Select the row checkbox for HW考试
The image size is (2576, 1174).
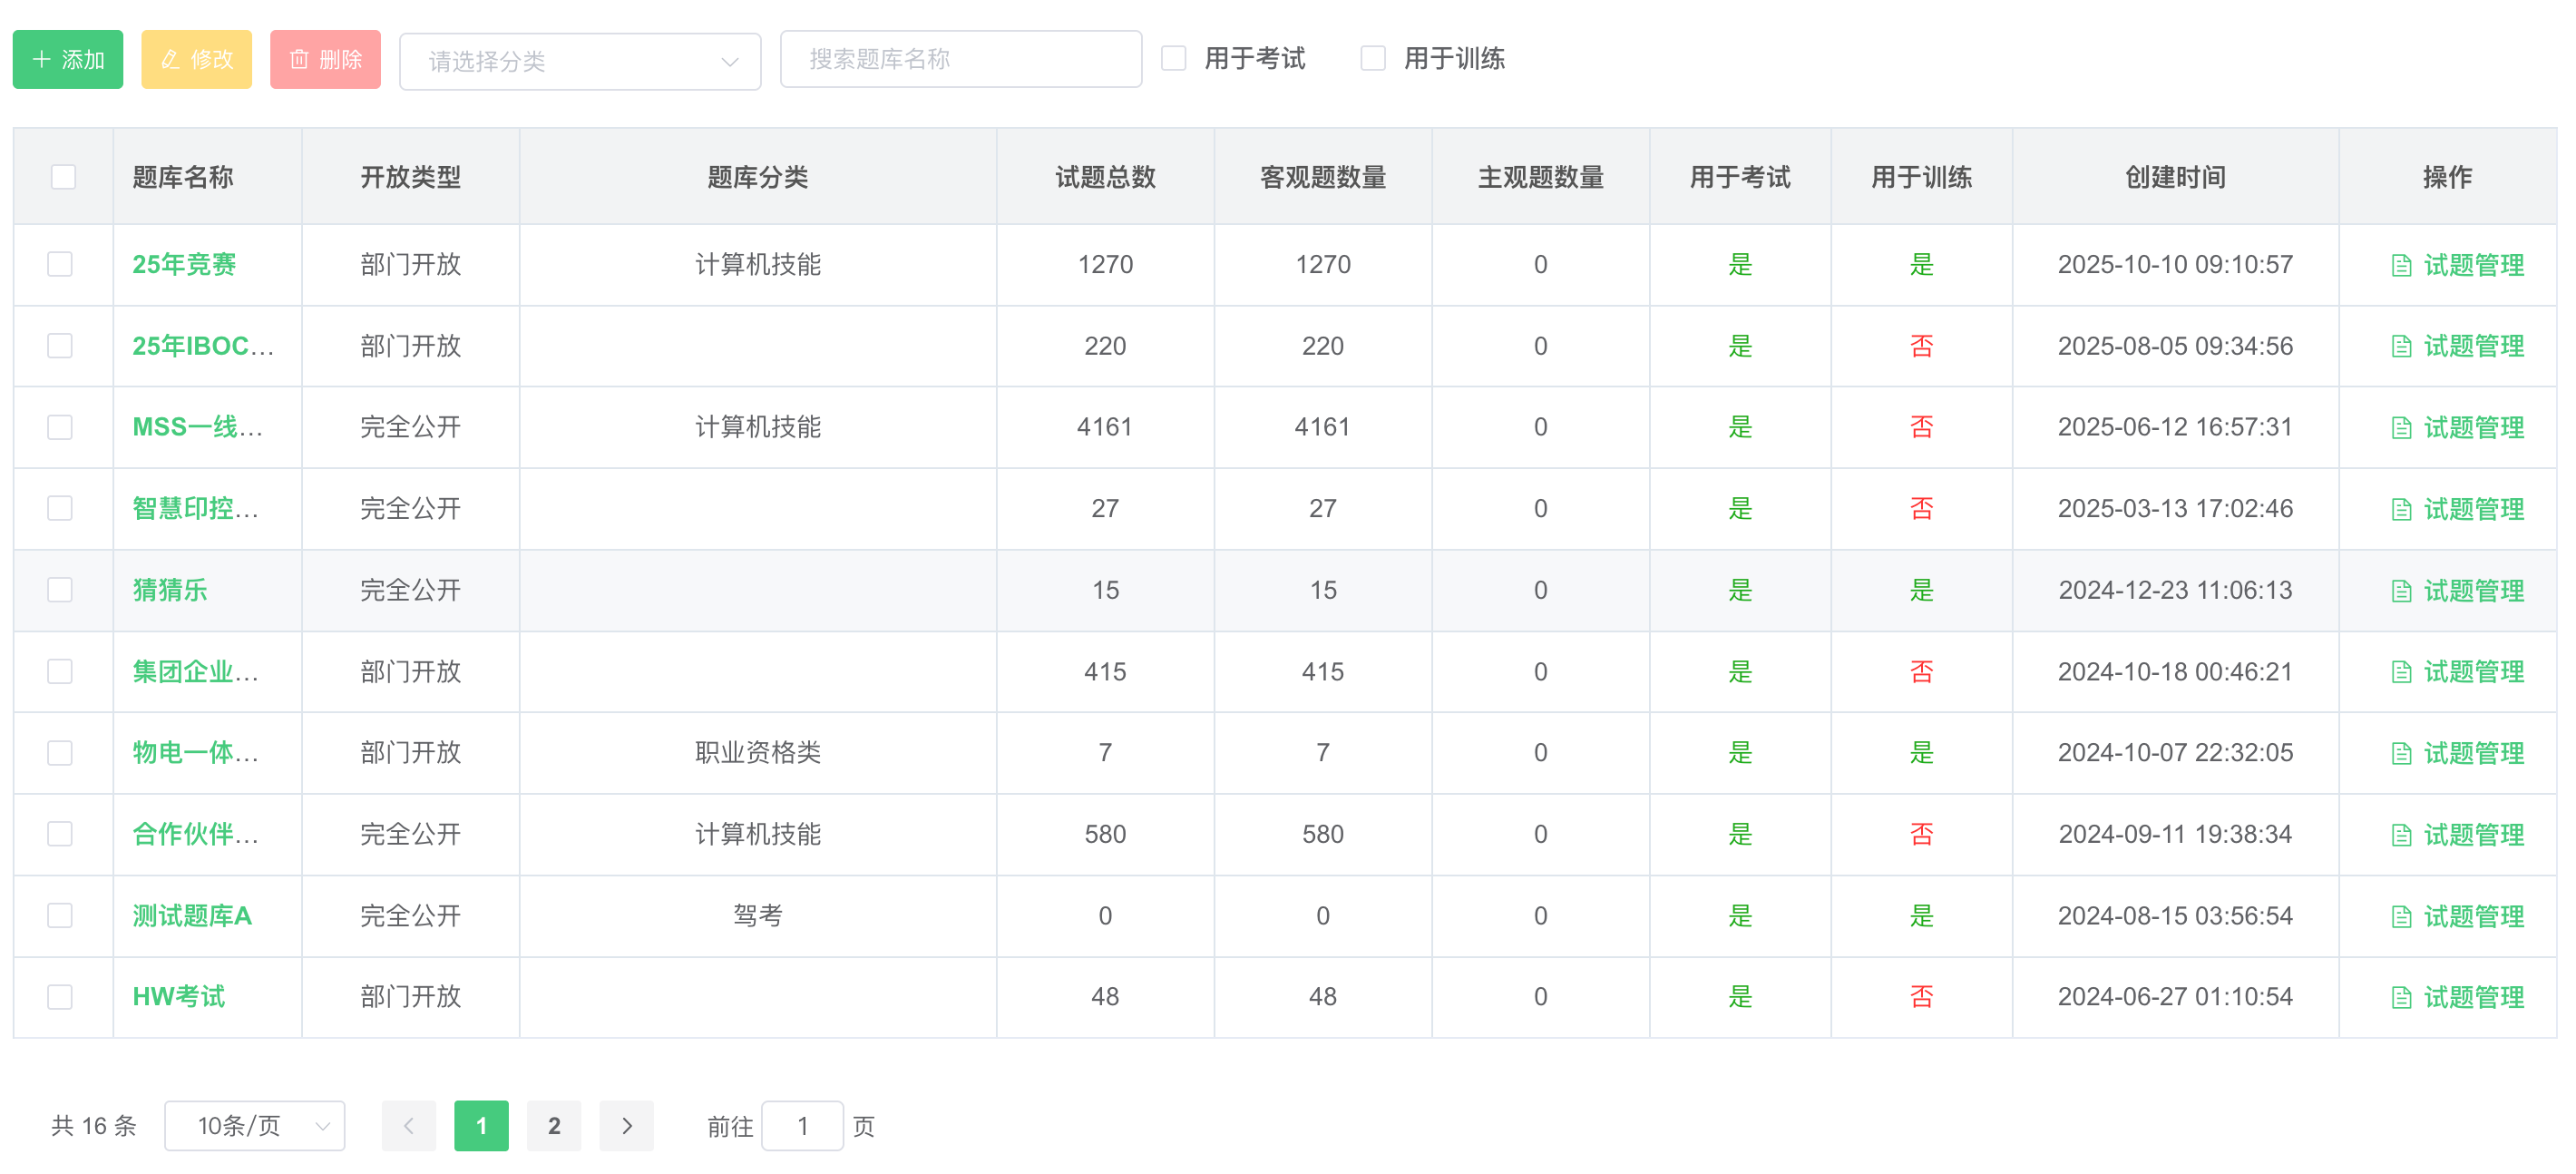[x=61, y=996]
